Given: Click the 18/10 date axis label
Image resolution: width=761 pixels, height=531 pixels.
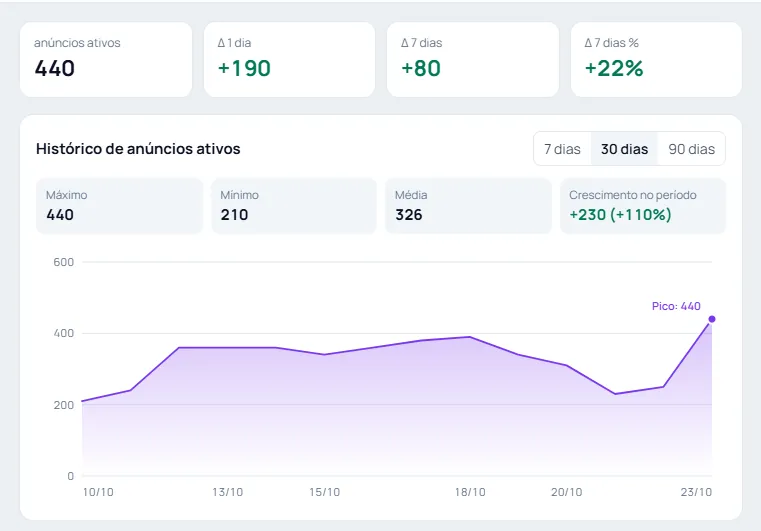Looking at the screenshot, I should coord(470,492).
